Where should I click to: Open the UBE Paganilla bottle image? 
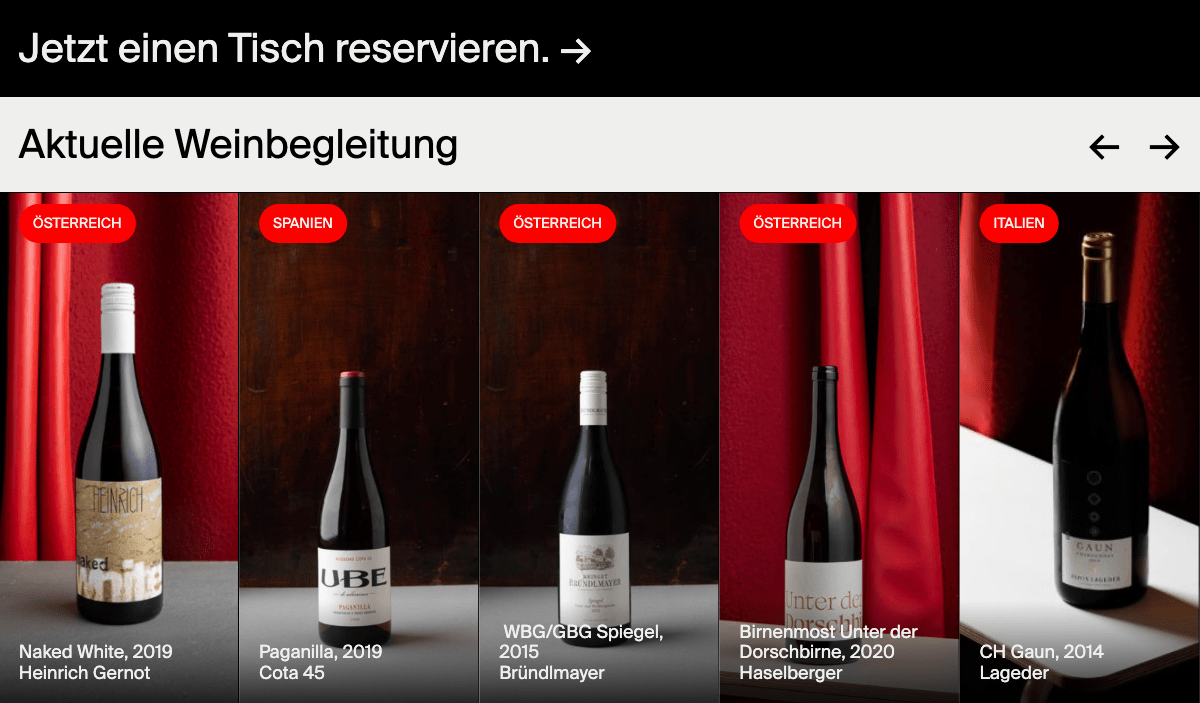pyautogui.click(x=354, y=507)
